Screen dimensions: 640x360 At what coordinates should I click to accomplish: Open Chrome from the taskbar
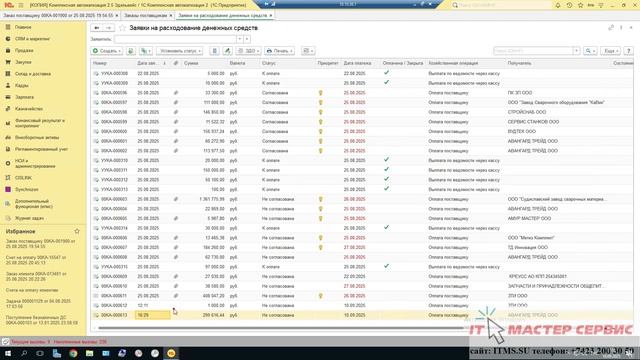coord(73,353)
